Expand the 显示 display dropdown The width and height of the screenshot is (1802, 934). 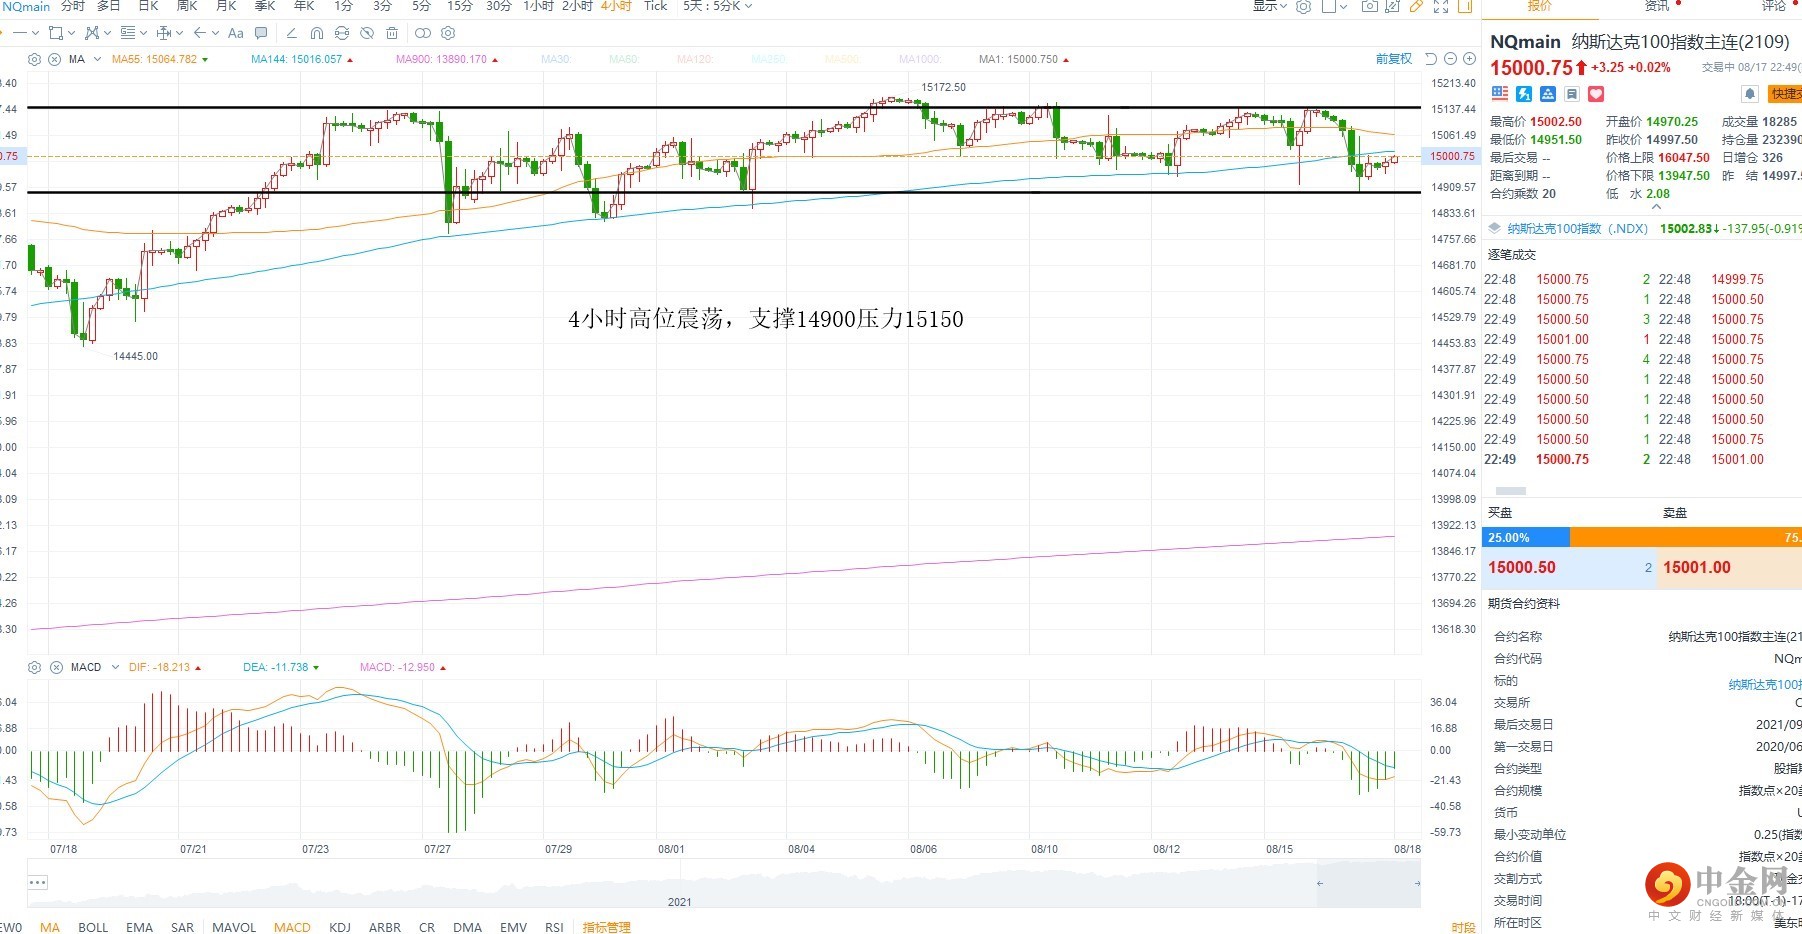point(1269,7)
